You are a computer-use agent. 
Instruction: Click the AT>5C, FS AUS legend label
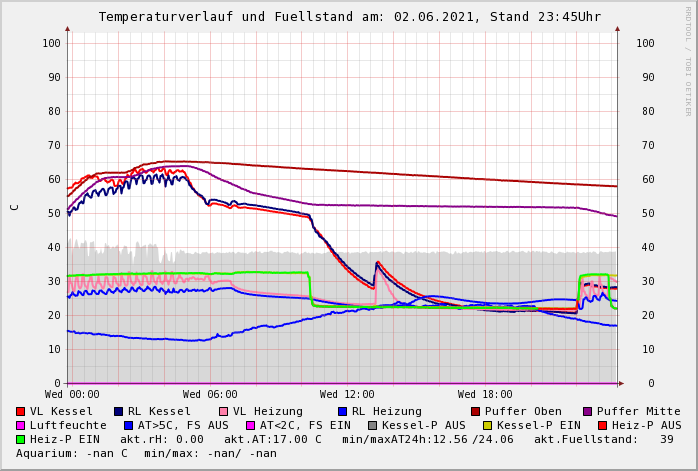coord(182,425)
